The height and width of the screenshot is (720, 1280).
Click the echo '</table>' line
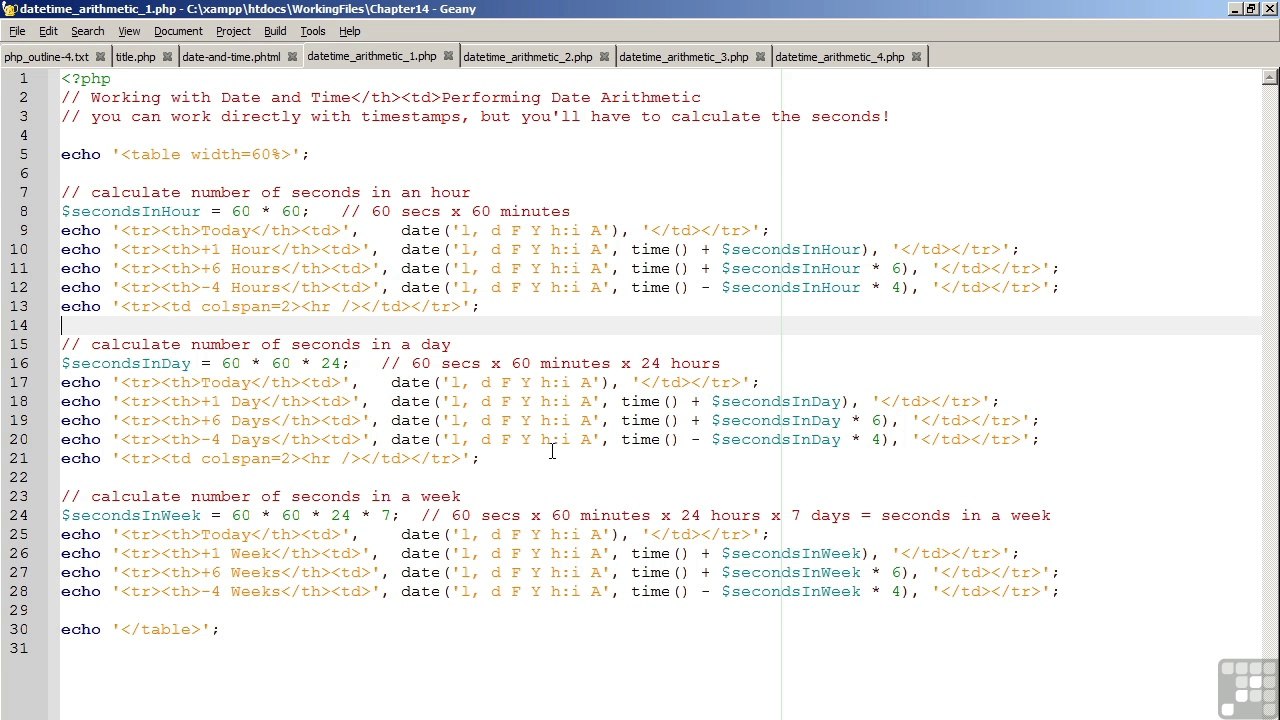pos(140,629)
